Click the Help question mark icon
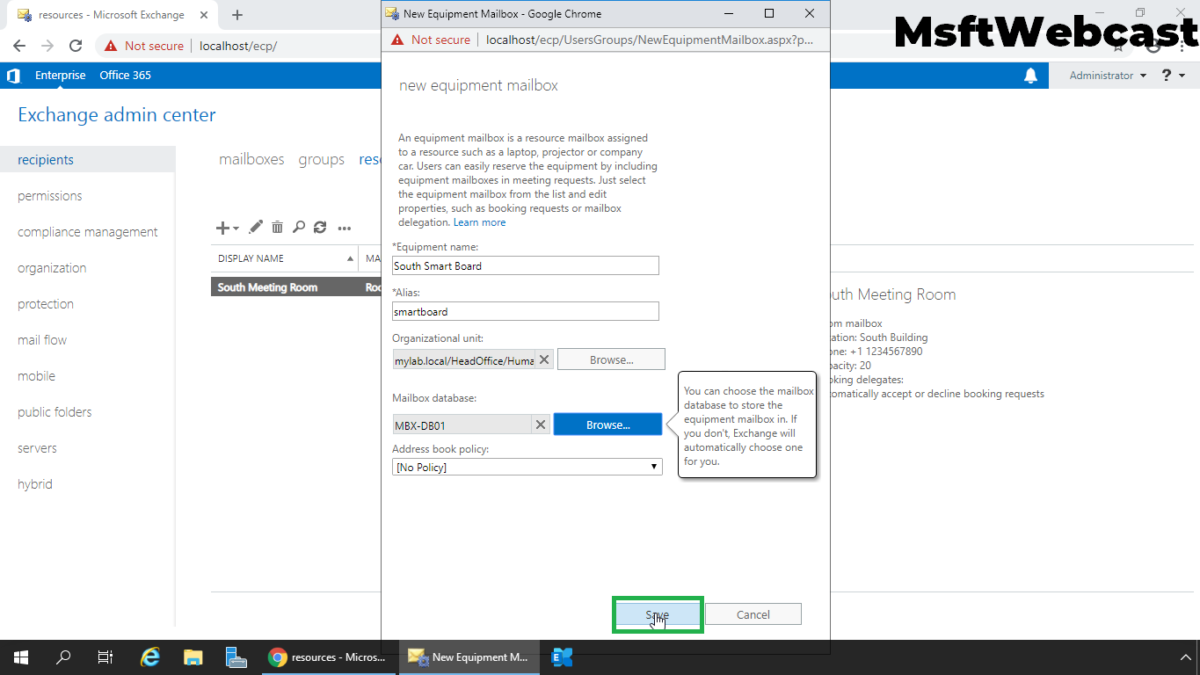The width and height of the screenshot is (1200, 675). (1166, 75)
